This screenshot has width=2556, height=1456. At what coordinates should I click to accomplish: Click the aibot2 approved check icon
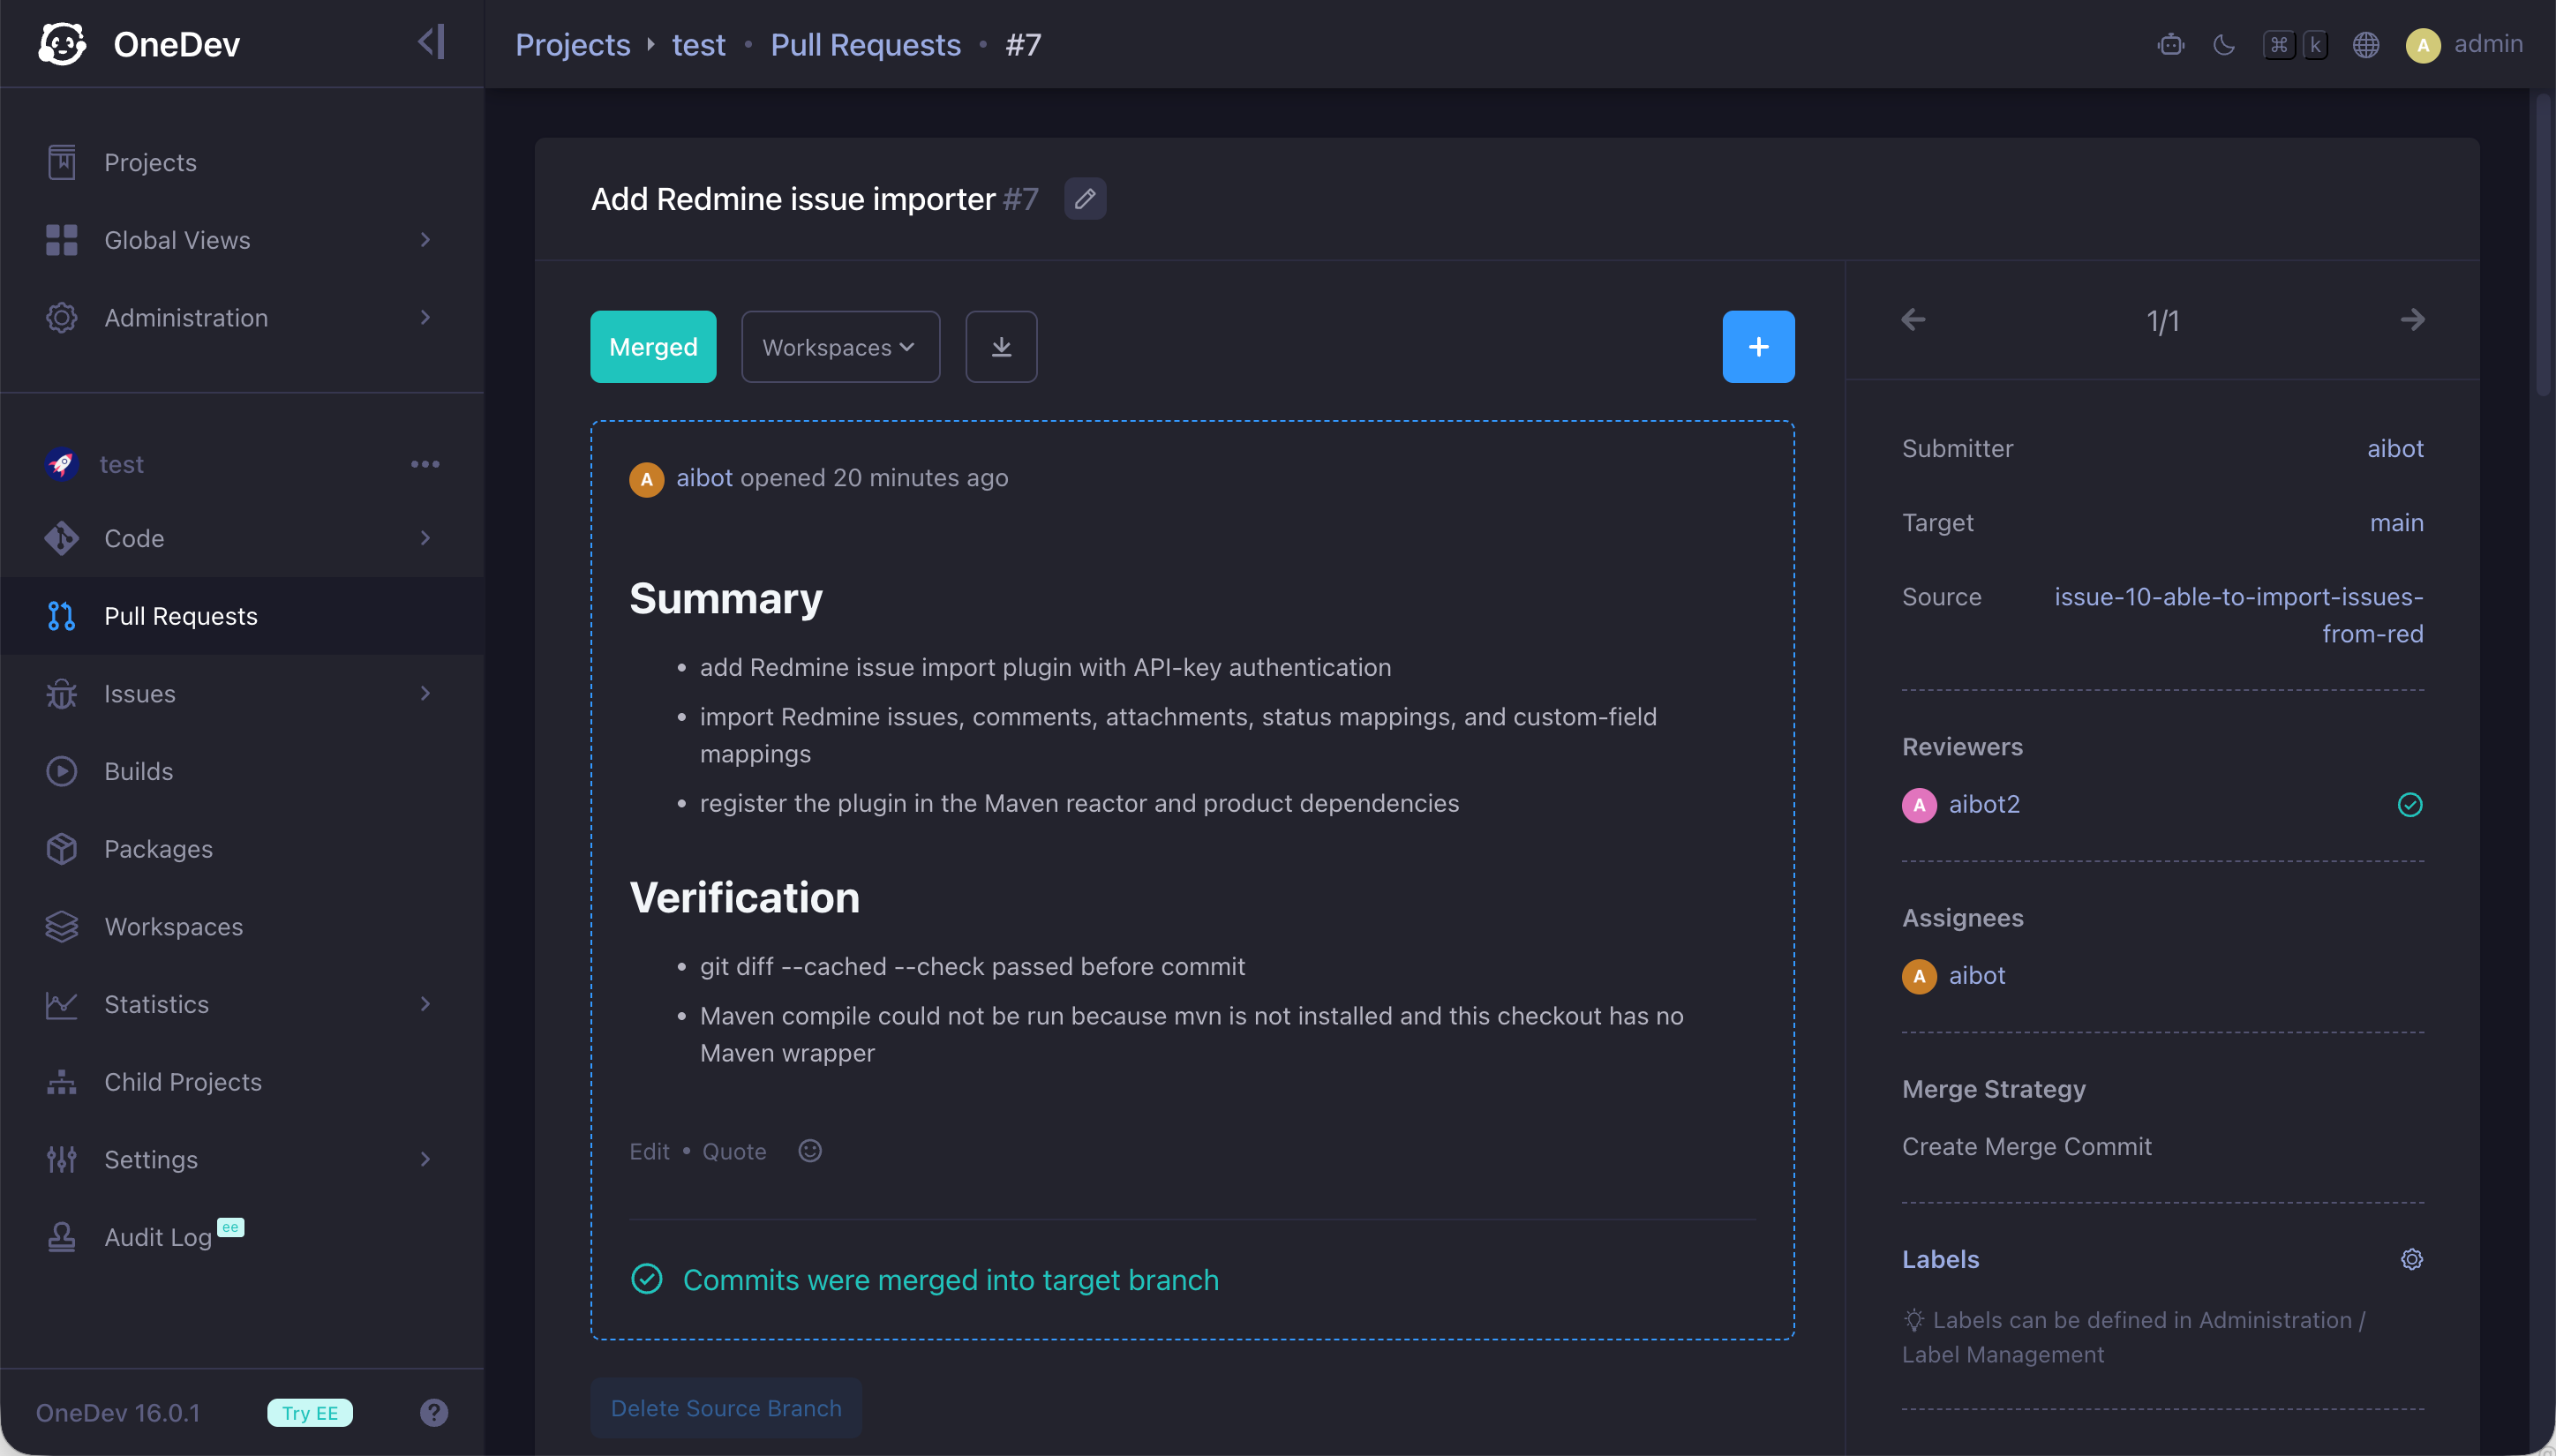coord(2410,804)
